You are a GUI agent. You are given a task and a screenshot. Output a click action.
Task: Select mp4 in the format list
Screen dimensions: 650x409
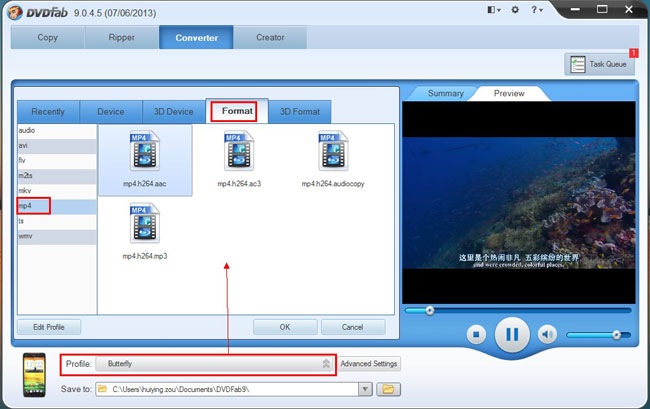pos(57,206)
